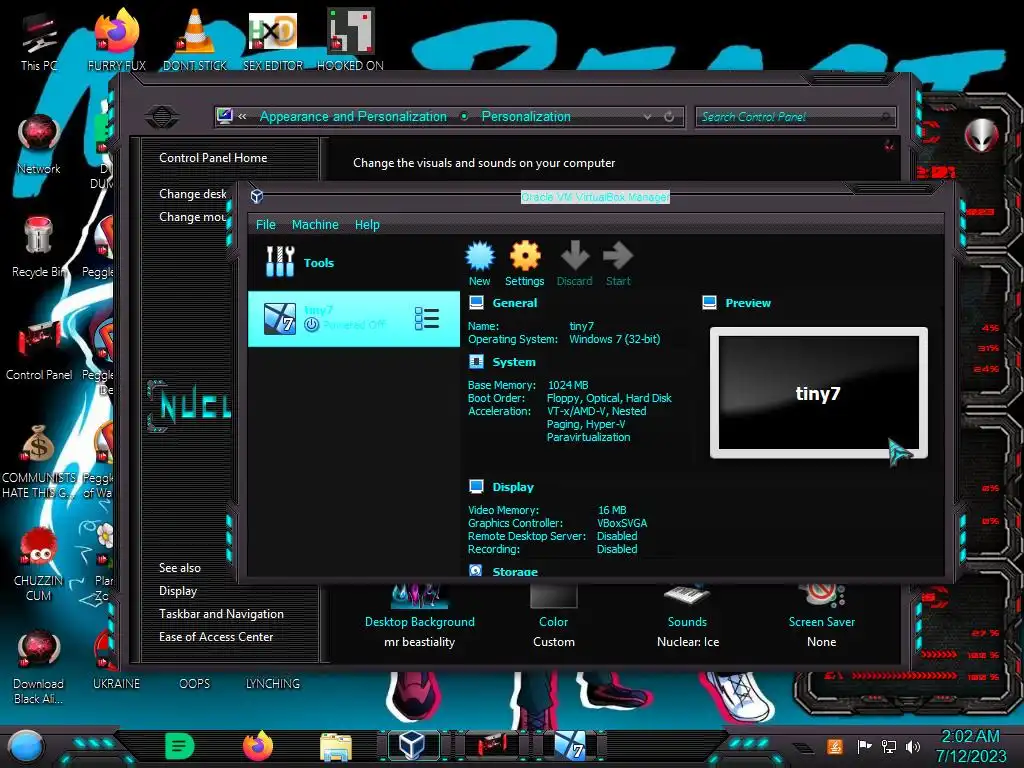
Task: Click the Search Control Panel field
Action: [x=795, y=117]
